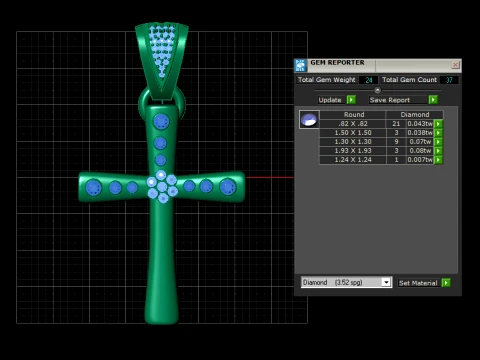Click the collapse handle under Total Gem Weight
This screenshot has width=480, height=360.
377,90
